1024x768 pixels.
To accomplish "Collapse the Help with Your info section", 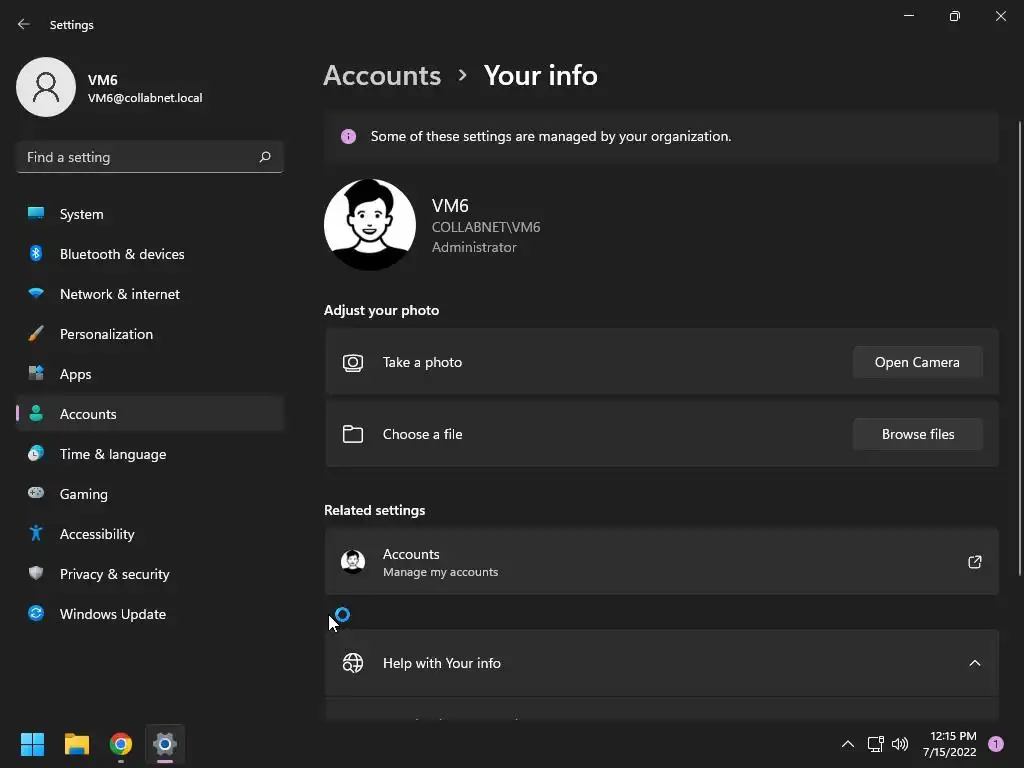I will click(974, 663).
